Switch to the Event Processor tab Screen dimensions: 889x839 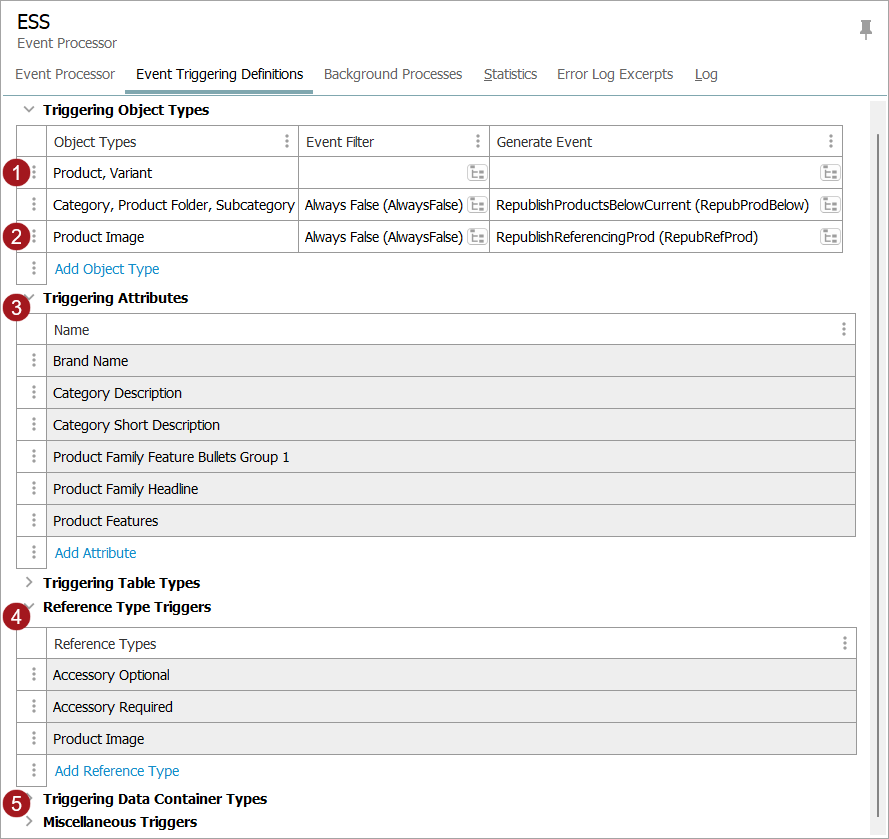pyautogui.click(x=65, y=74)
